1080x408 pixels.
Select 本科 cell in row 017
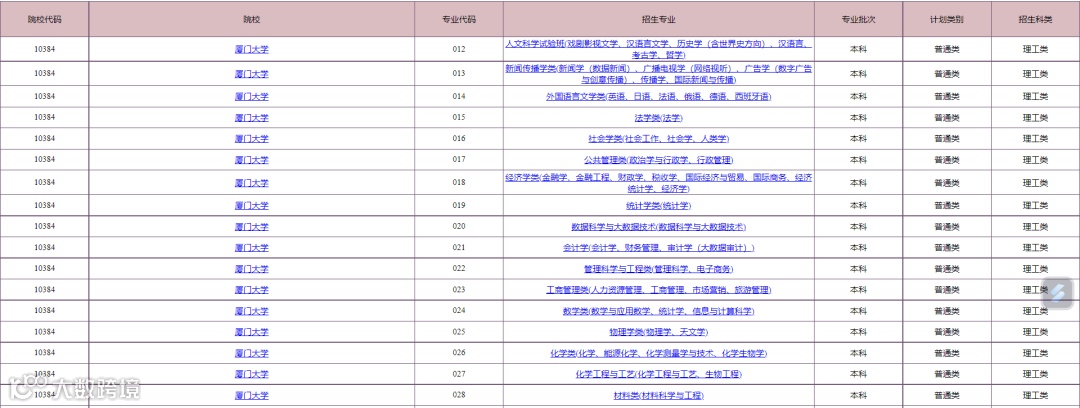pyautogui.click(x=858, y=159)
